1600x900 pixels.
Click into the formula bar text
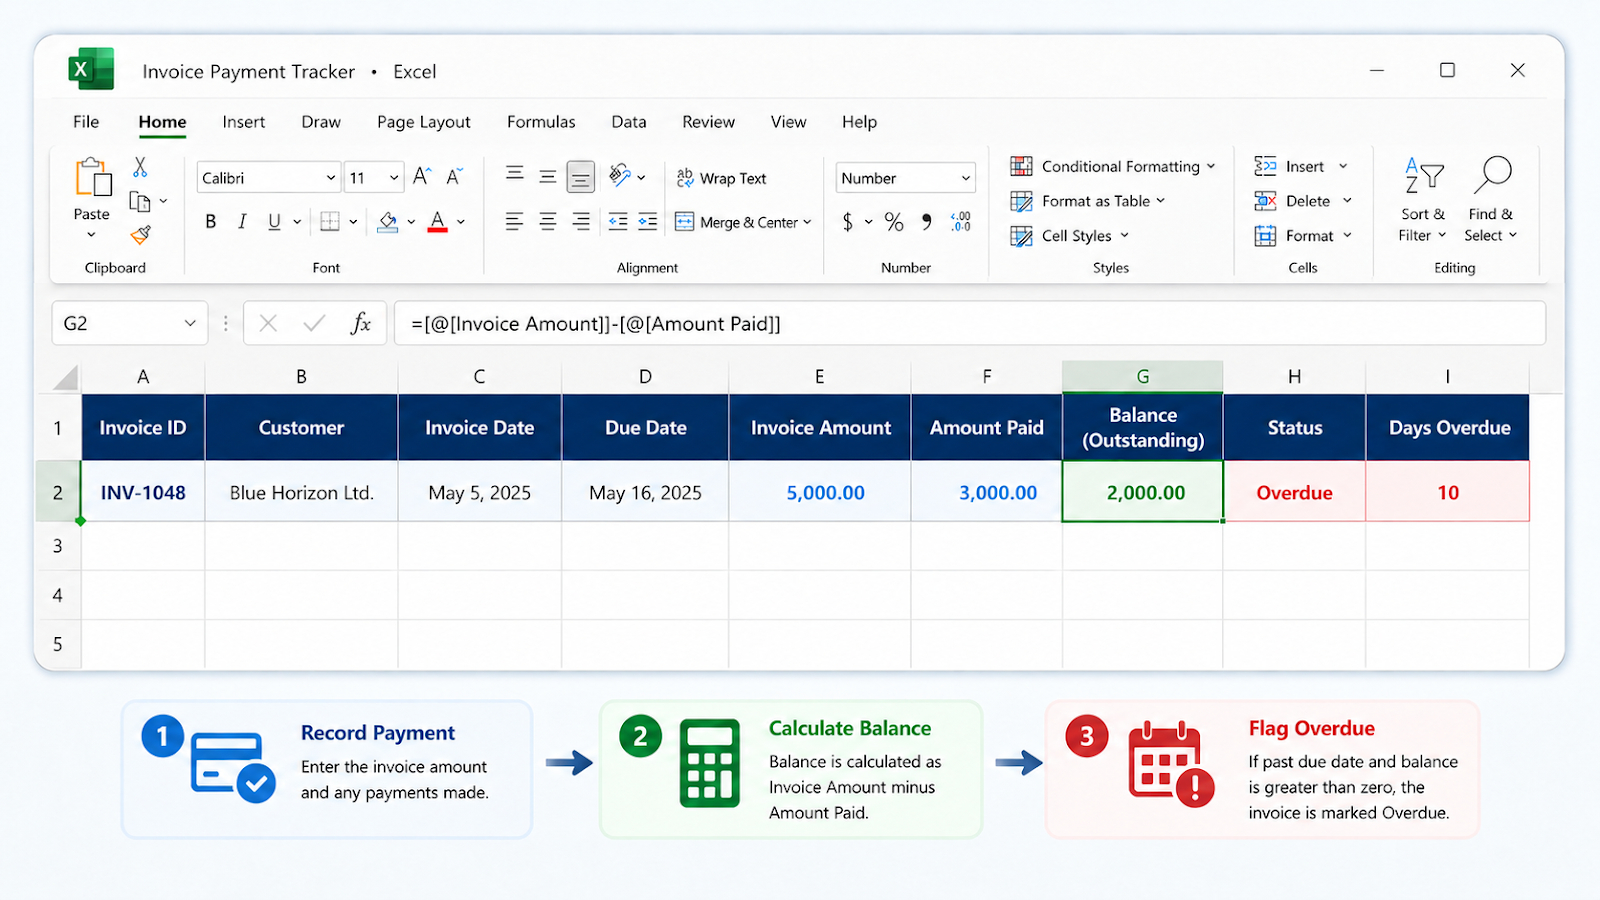[970, 323]
